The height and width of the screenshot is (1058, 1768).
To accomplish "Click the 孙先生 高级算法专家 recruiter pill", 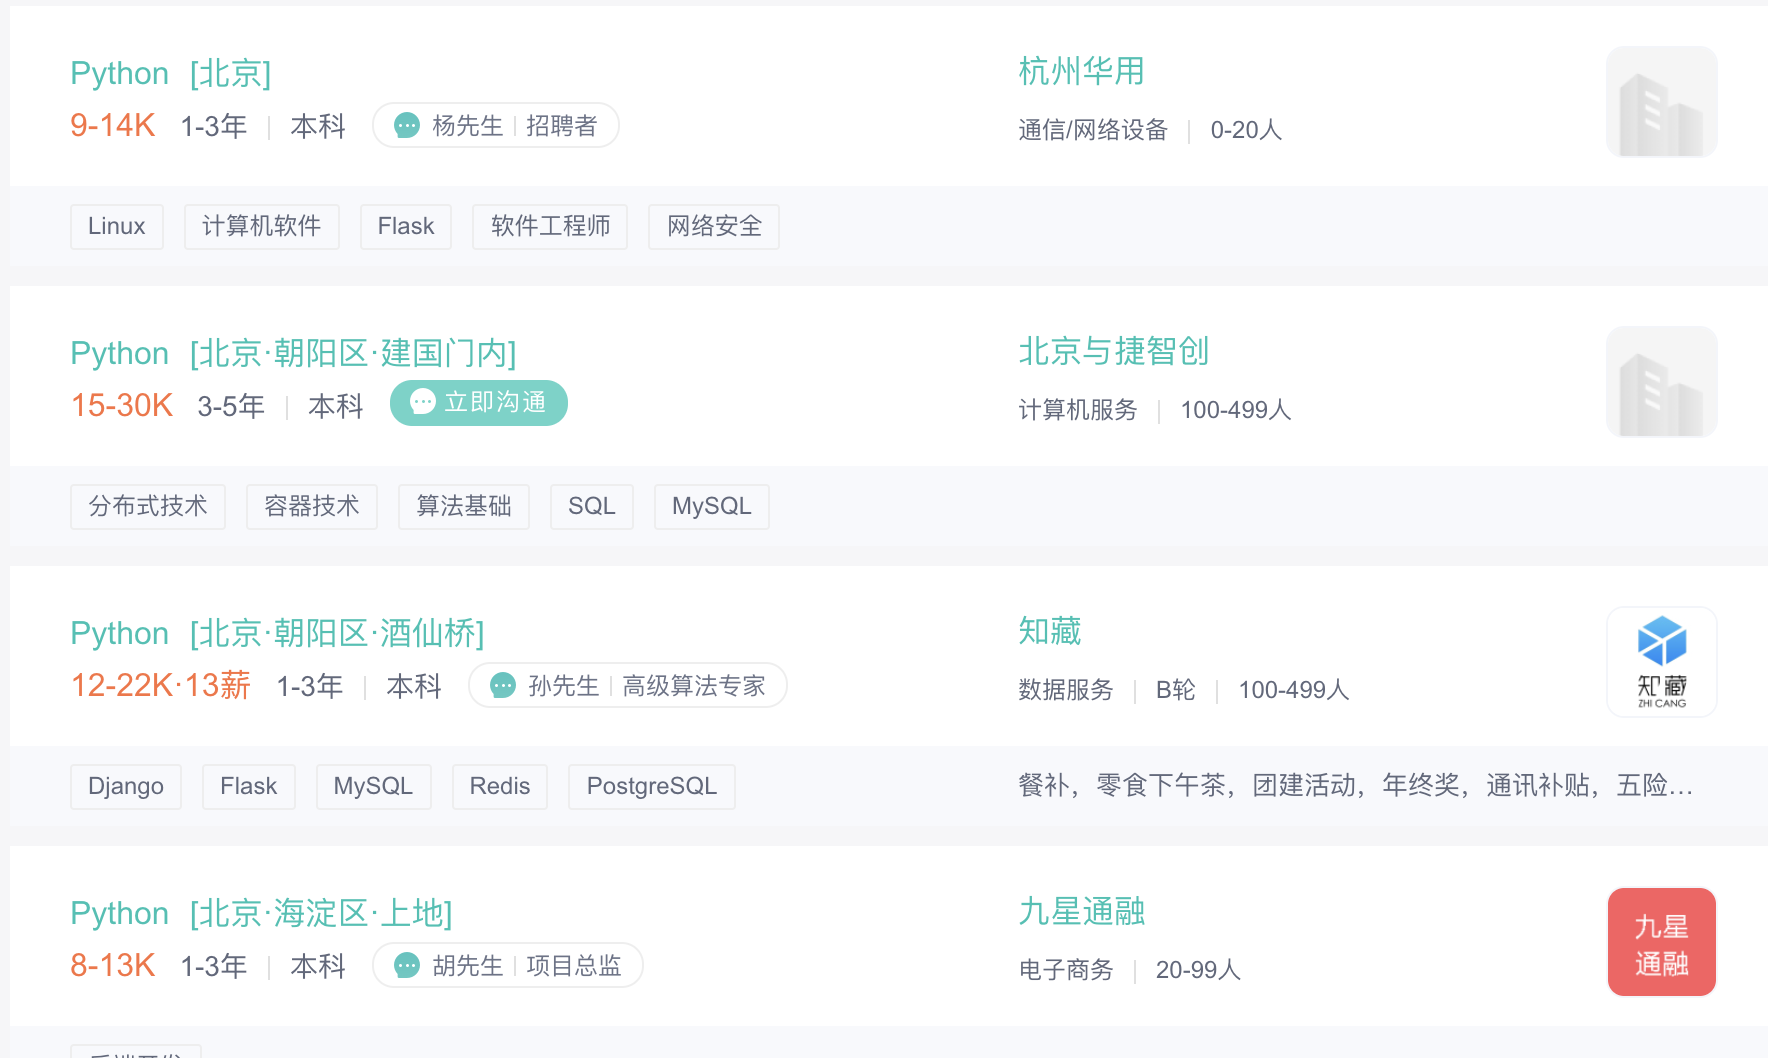I will point(628,686).
